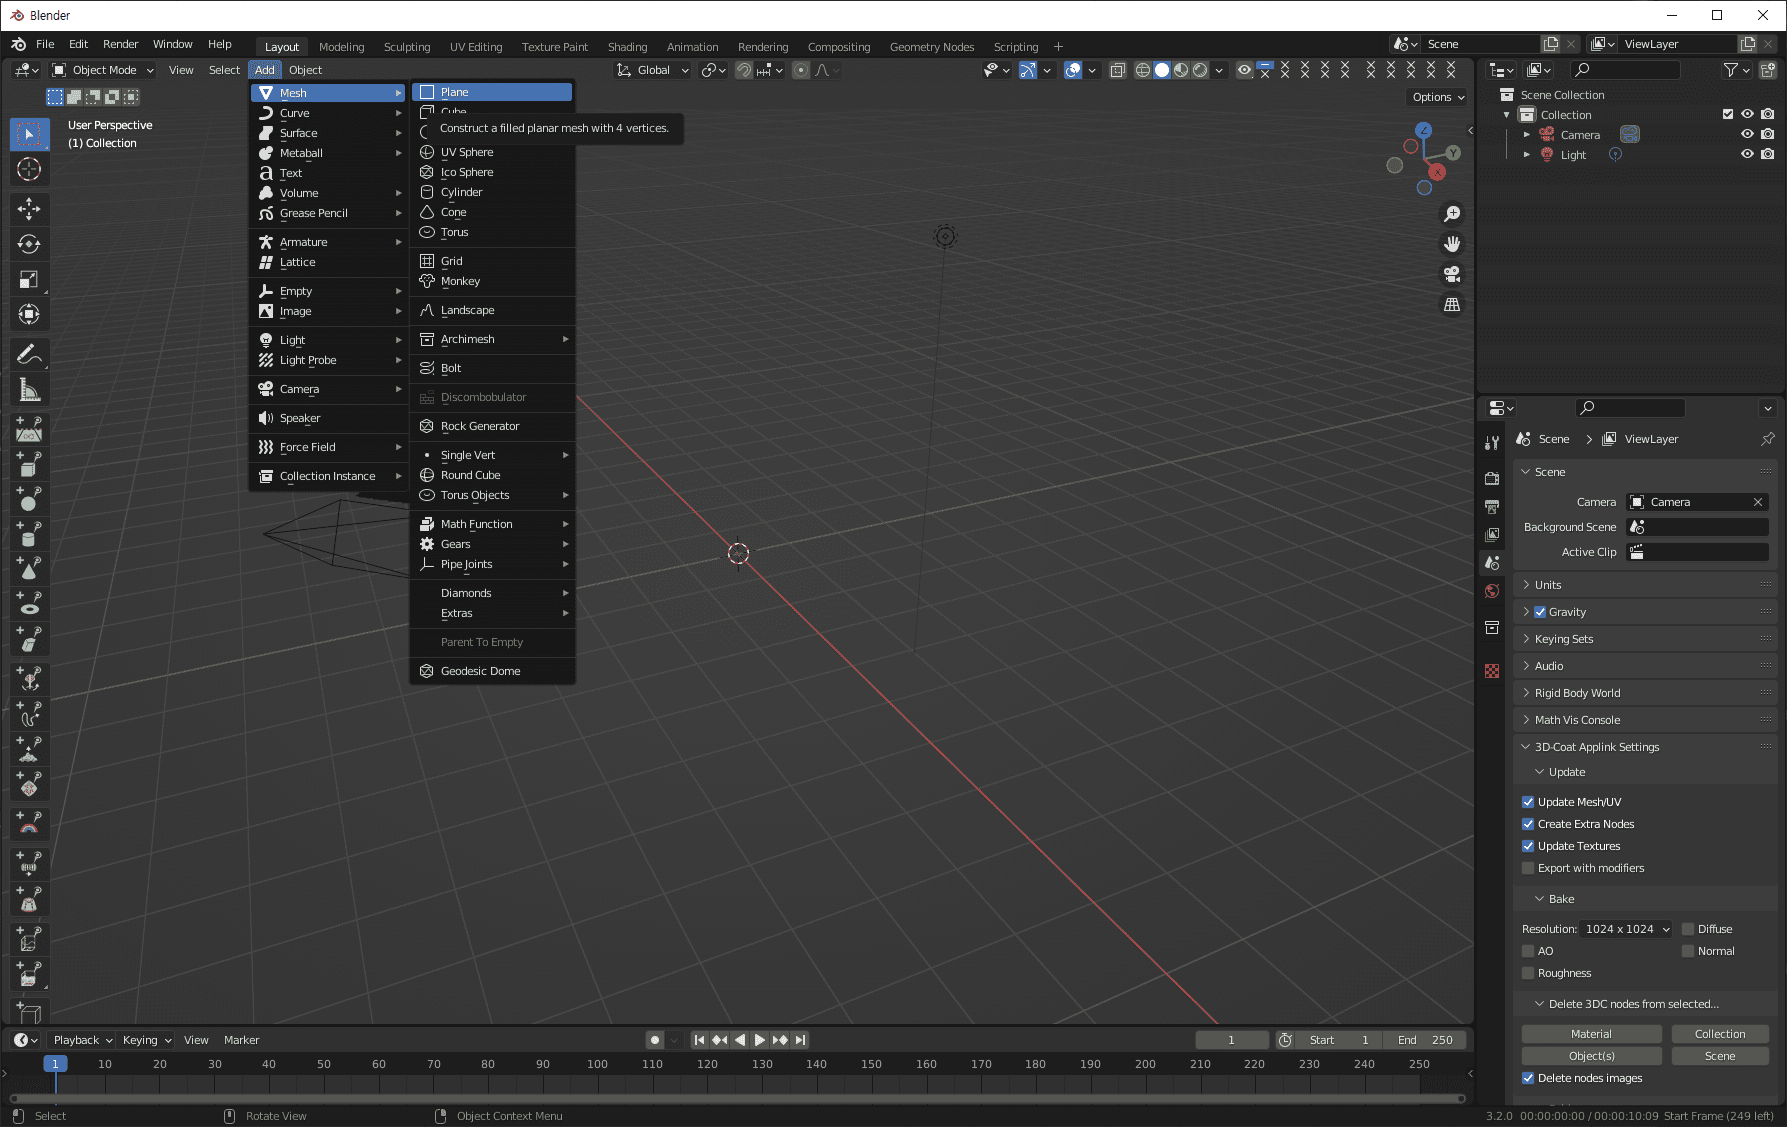Viewport: 1787px width, 1127px height.
Task: Click the Z axis navigation gizmo
Action: tap(1424, 130)
